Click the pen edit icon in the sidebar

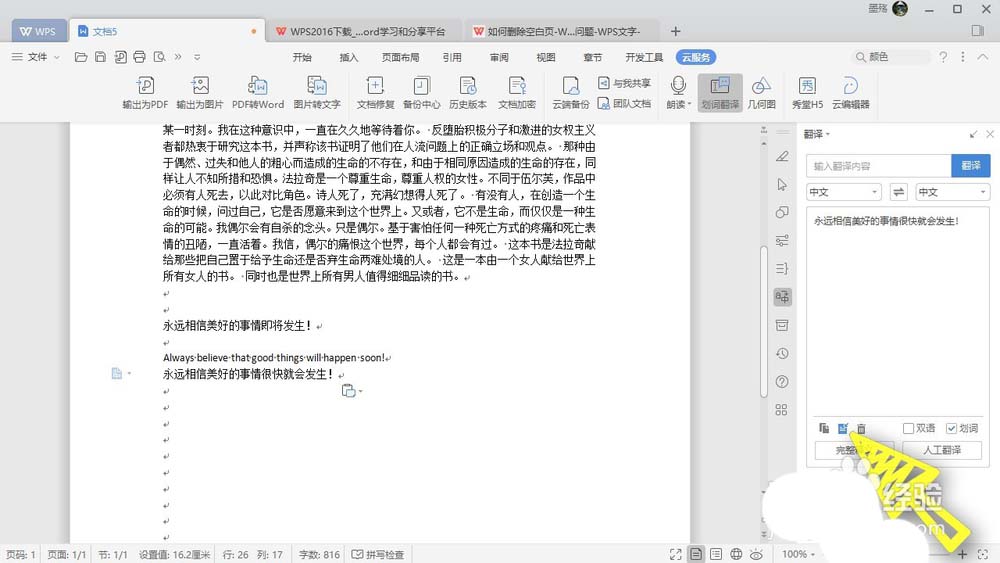782,156
